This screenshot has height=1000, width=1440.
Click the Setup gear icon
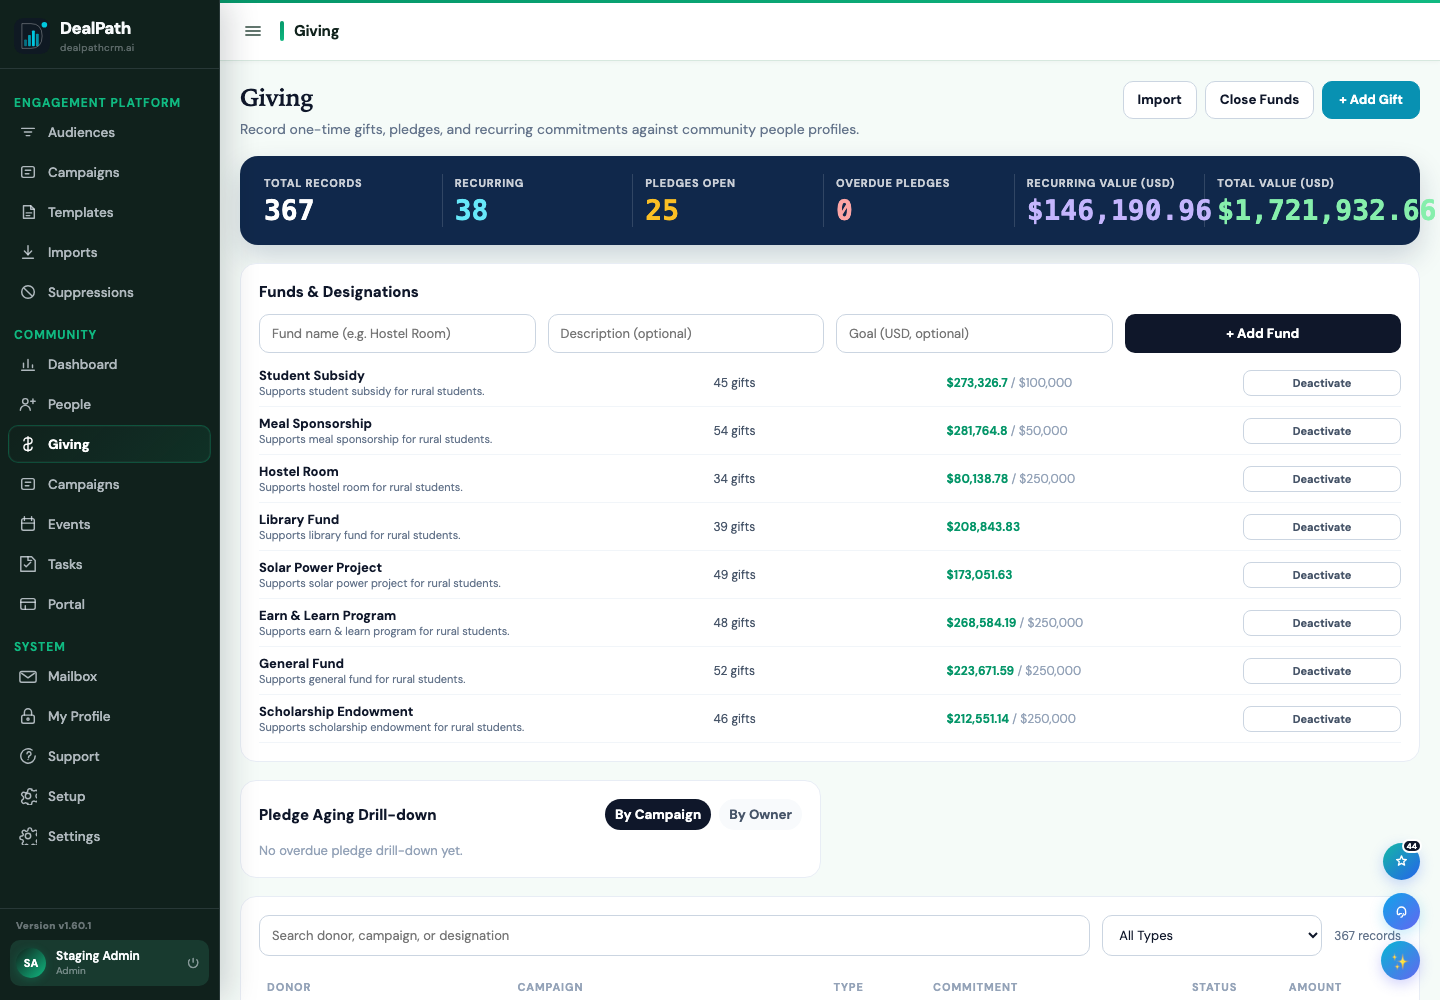(28, 796)
